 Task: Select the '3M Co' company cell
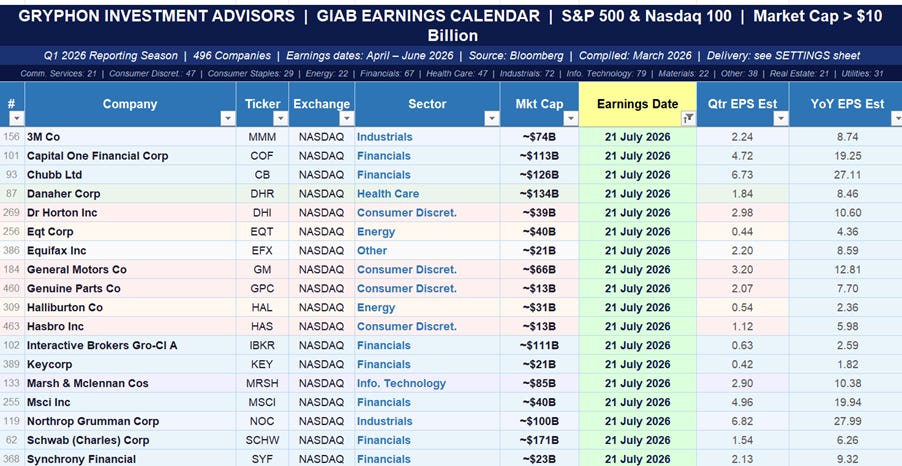click(130, 137)
